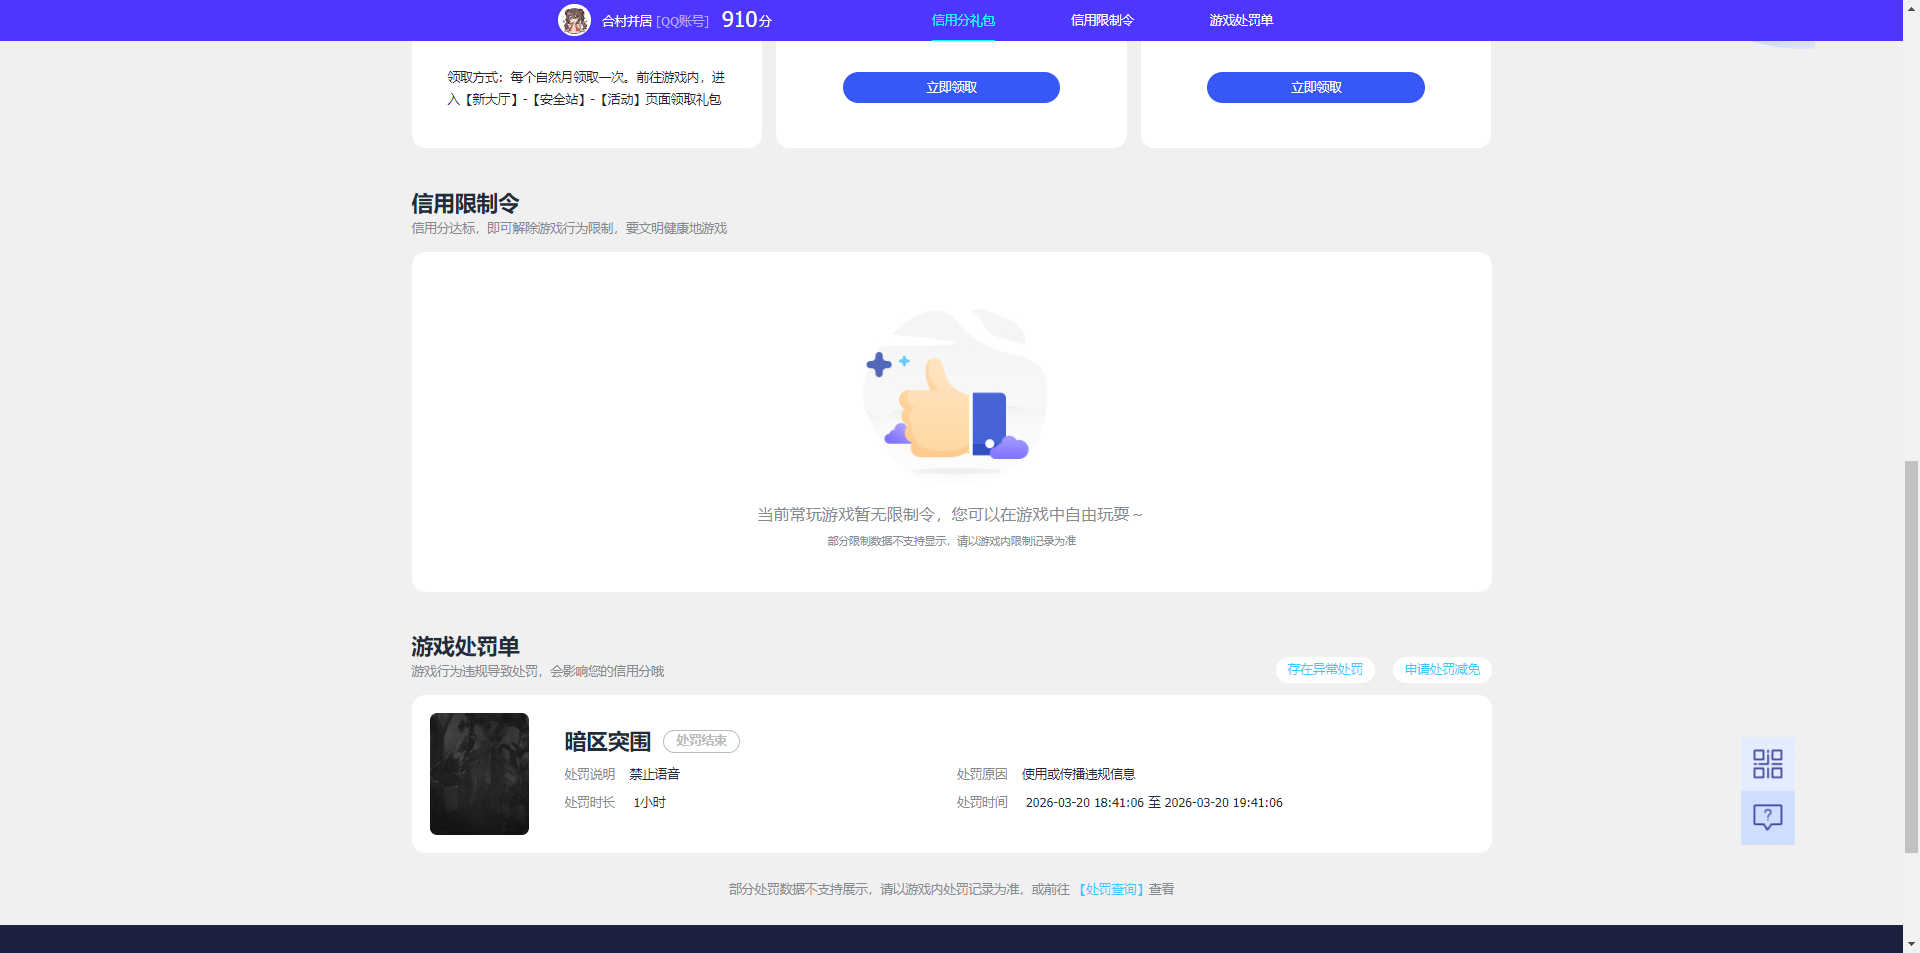The image size is (1920, 953).
Task: Click the scrollbar up arrow
Action: [x=1911, y=8]
